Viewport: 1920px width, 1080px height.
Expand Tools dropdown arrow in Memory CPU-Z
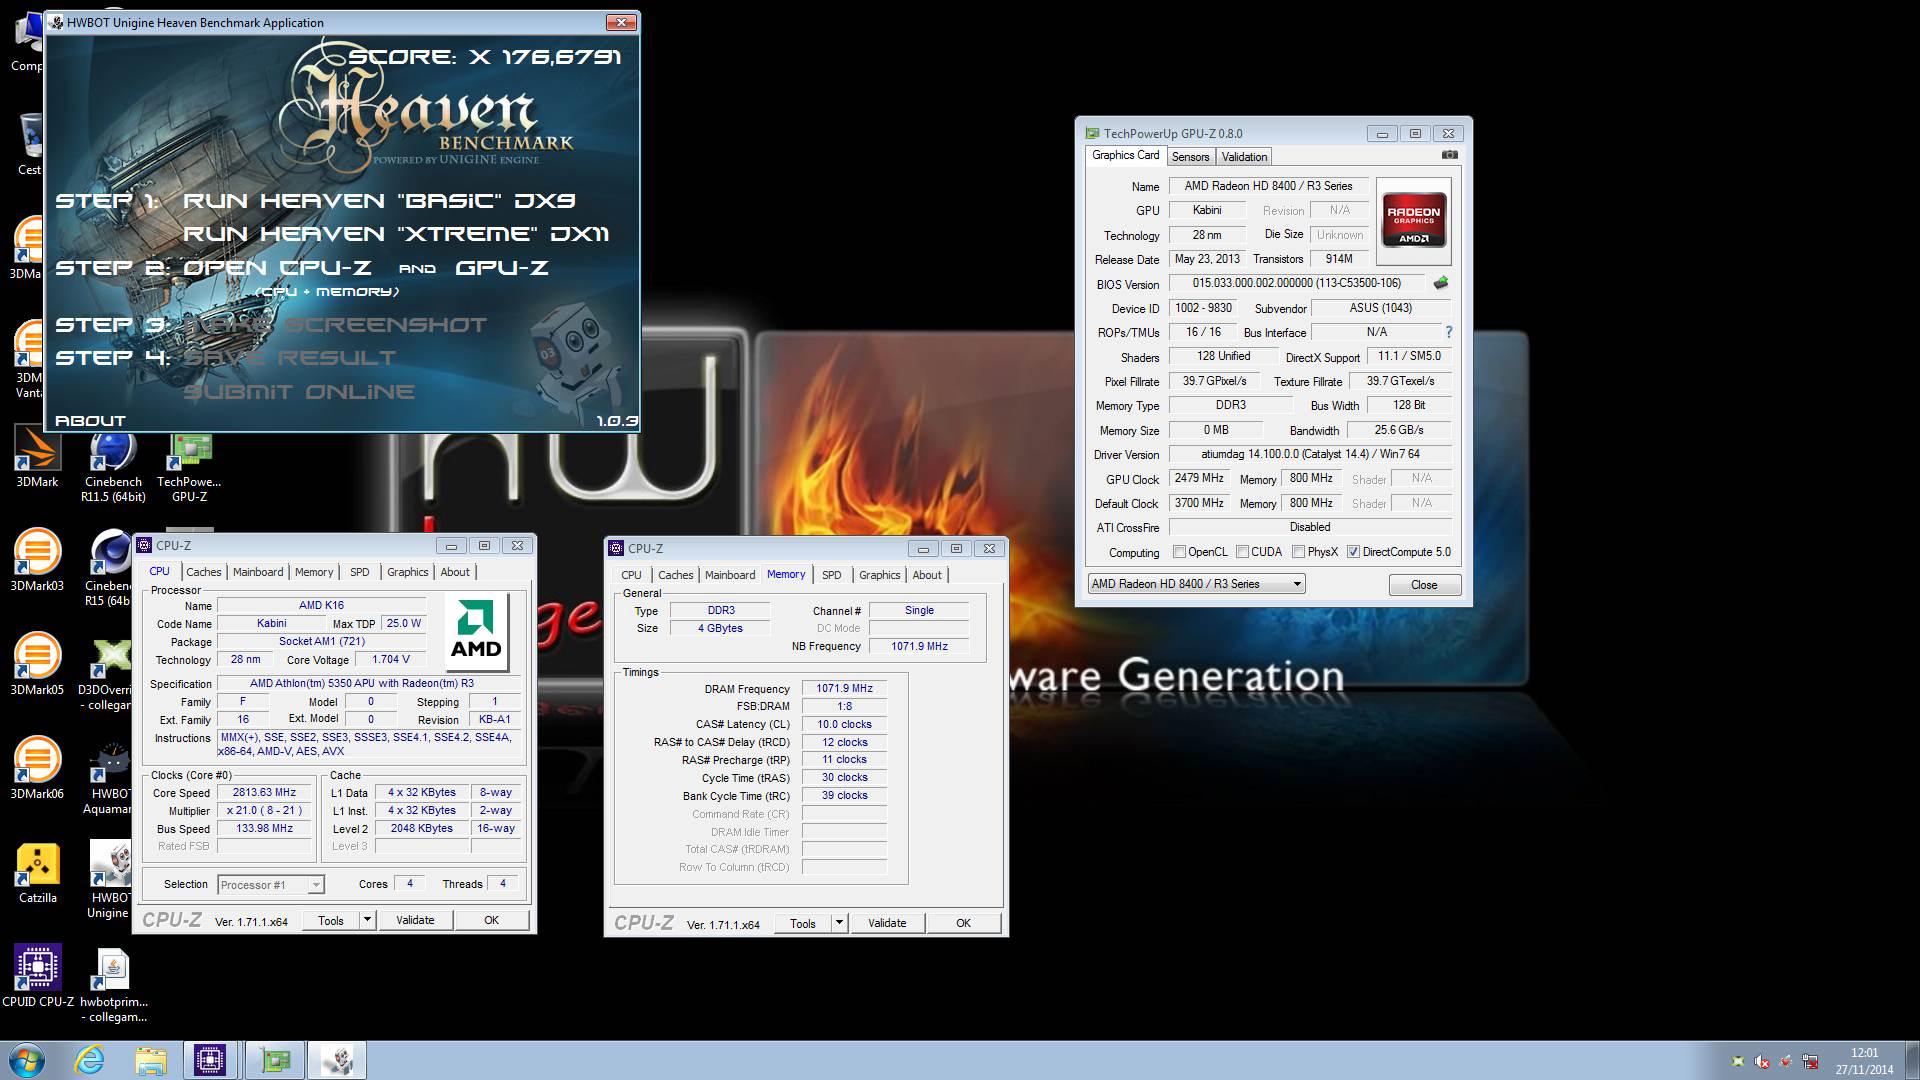pyautogui.click(x=839, y=923)
